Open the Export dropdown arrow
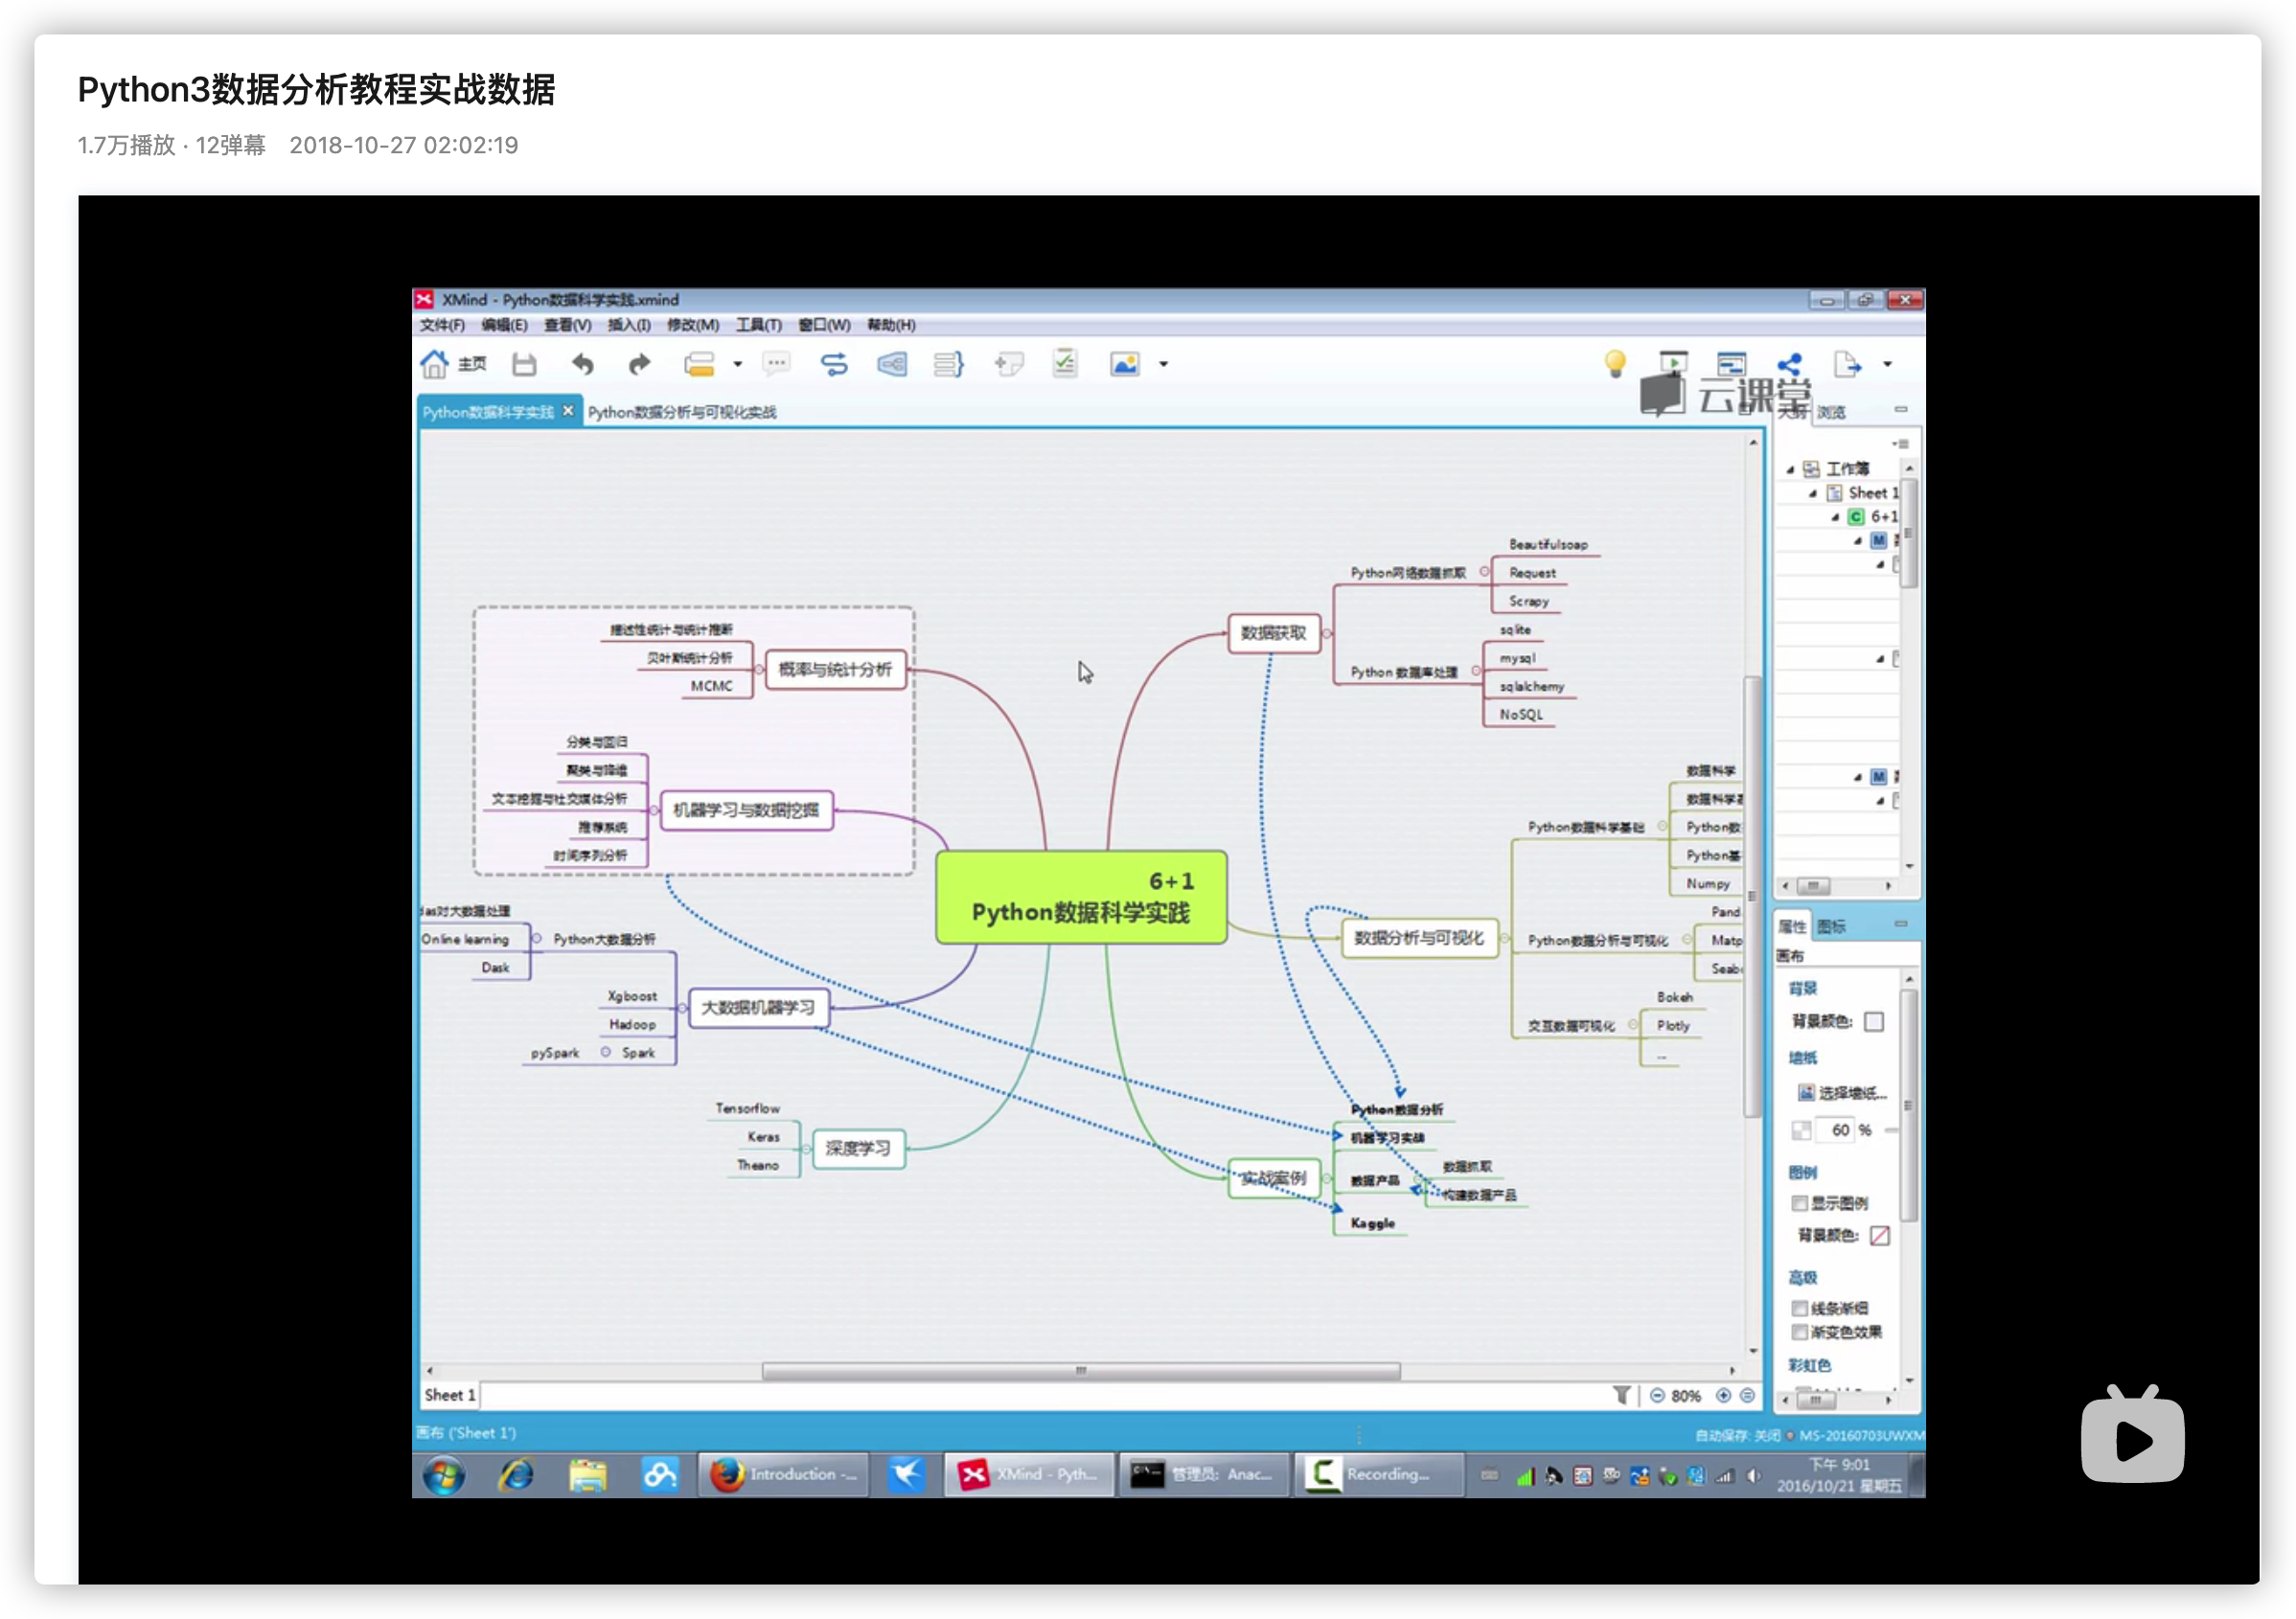Viewport: 2296px width, 1619px height. (1888, 365)
